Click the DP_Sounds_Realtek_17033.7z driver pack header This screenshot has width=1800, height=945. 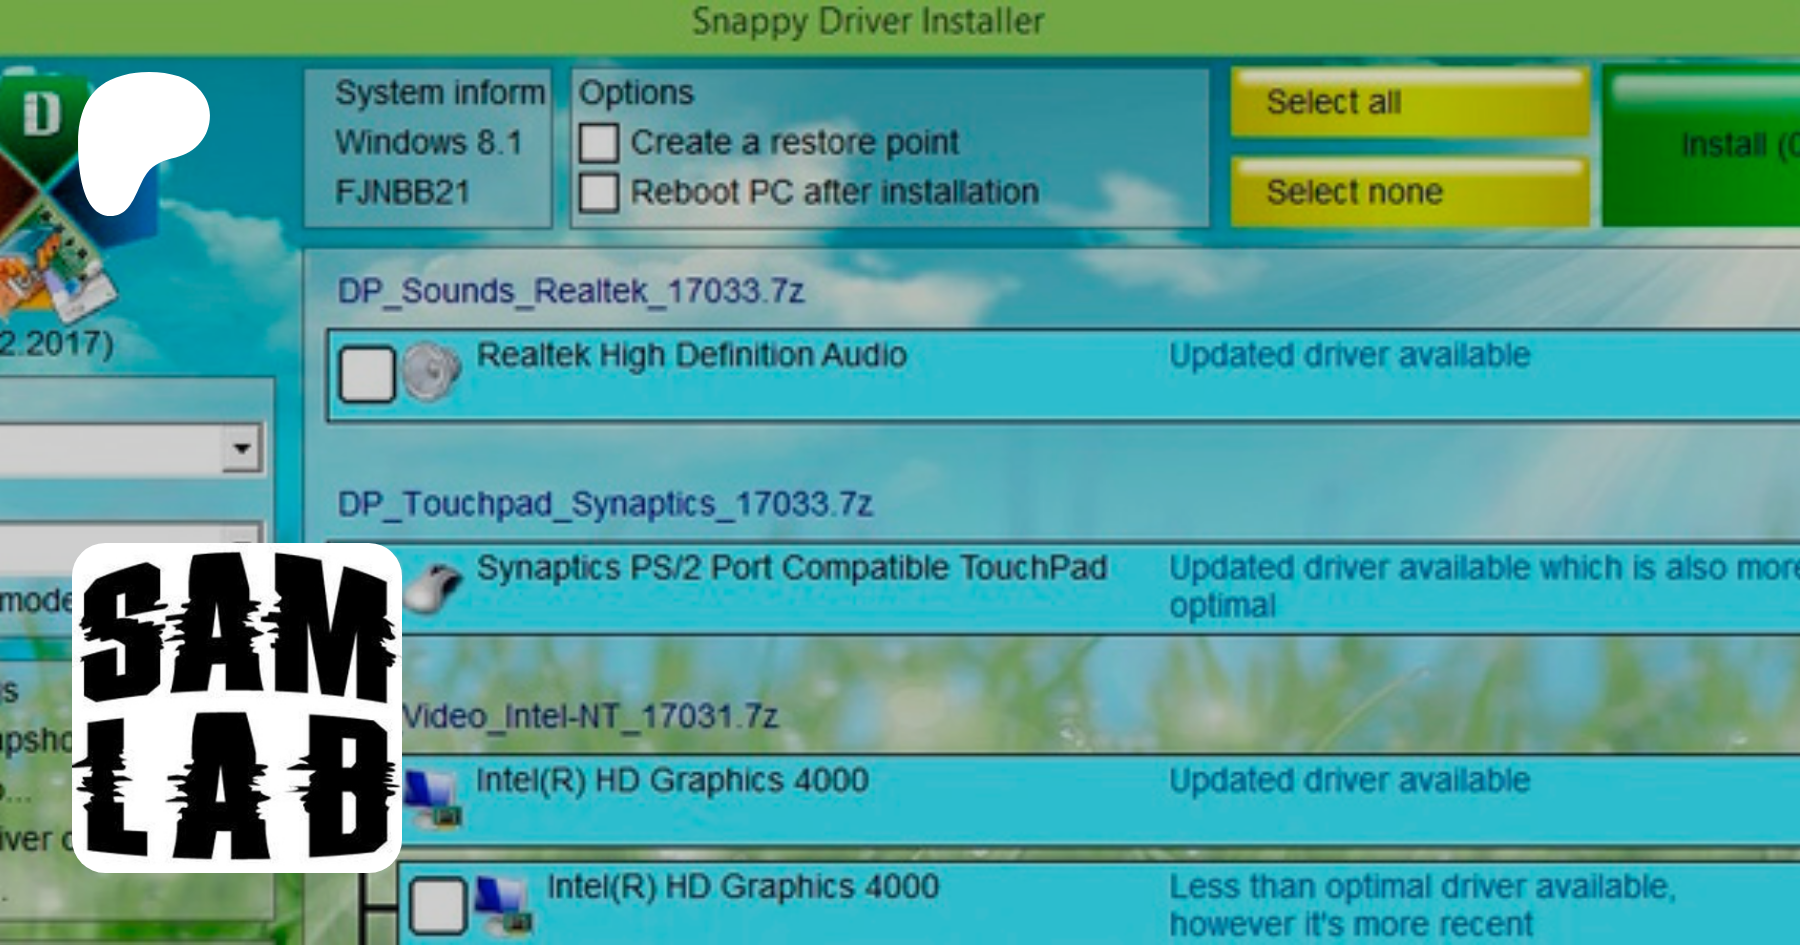coord(571,291)
